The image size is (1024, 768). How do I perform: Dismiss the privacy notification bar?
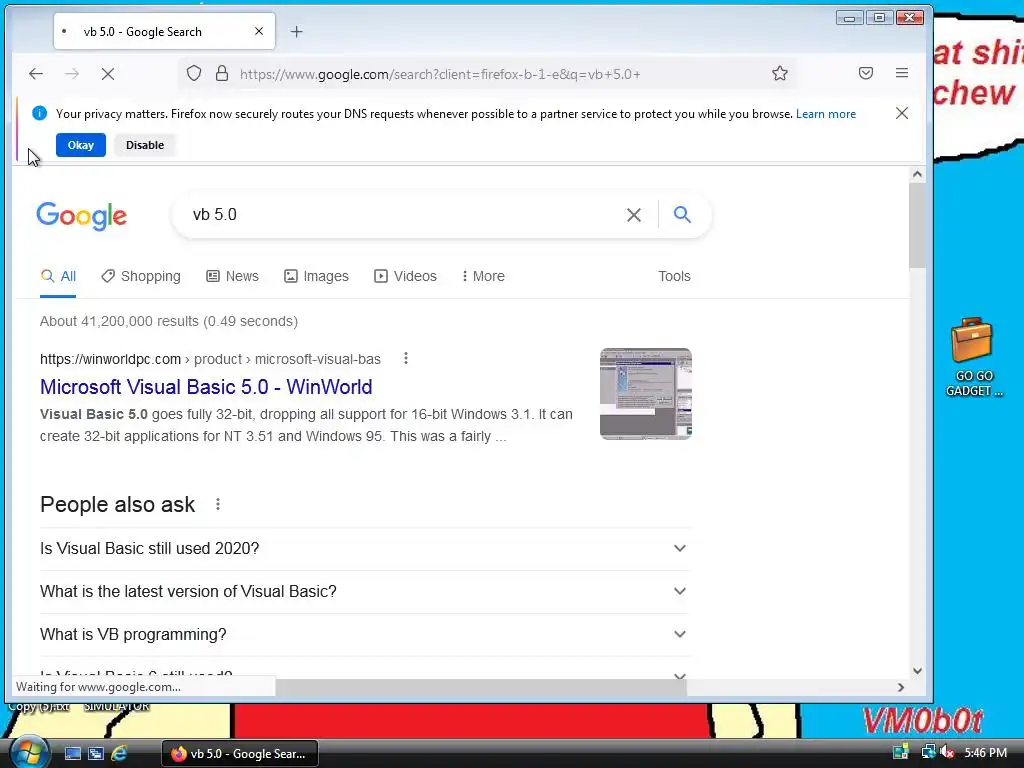[x=902, y=113]
